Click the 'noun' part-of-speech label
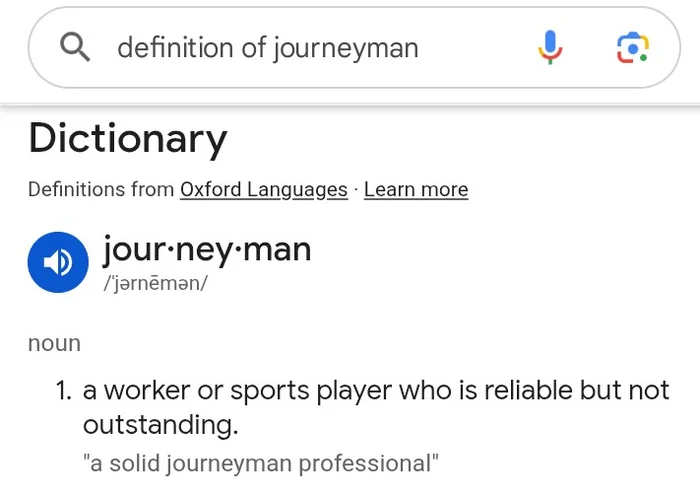The width and height of the screenshot is (700, 498). point(54,343)
